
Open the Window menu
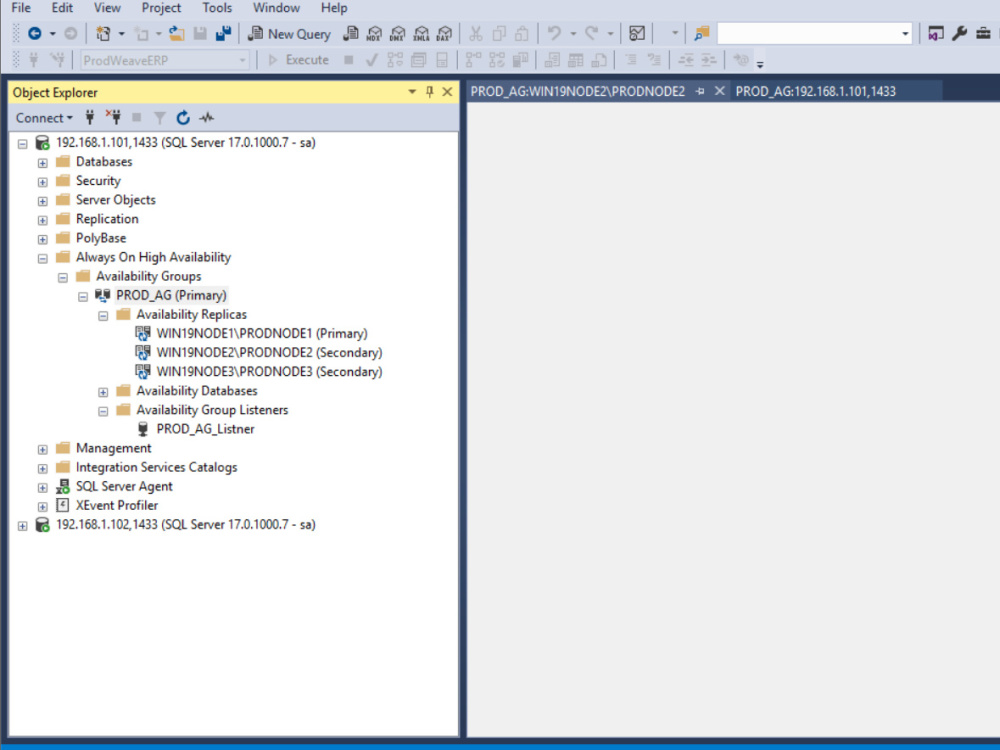tap(276, 8)
